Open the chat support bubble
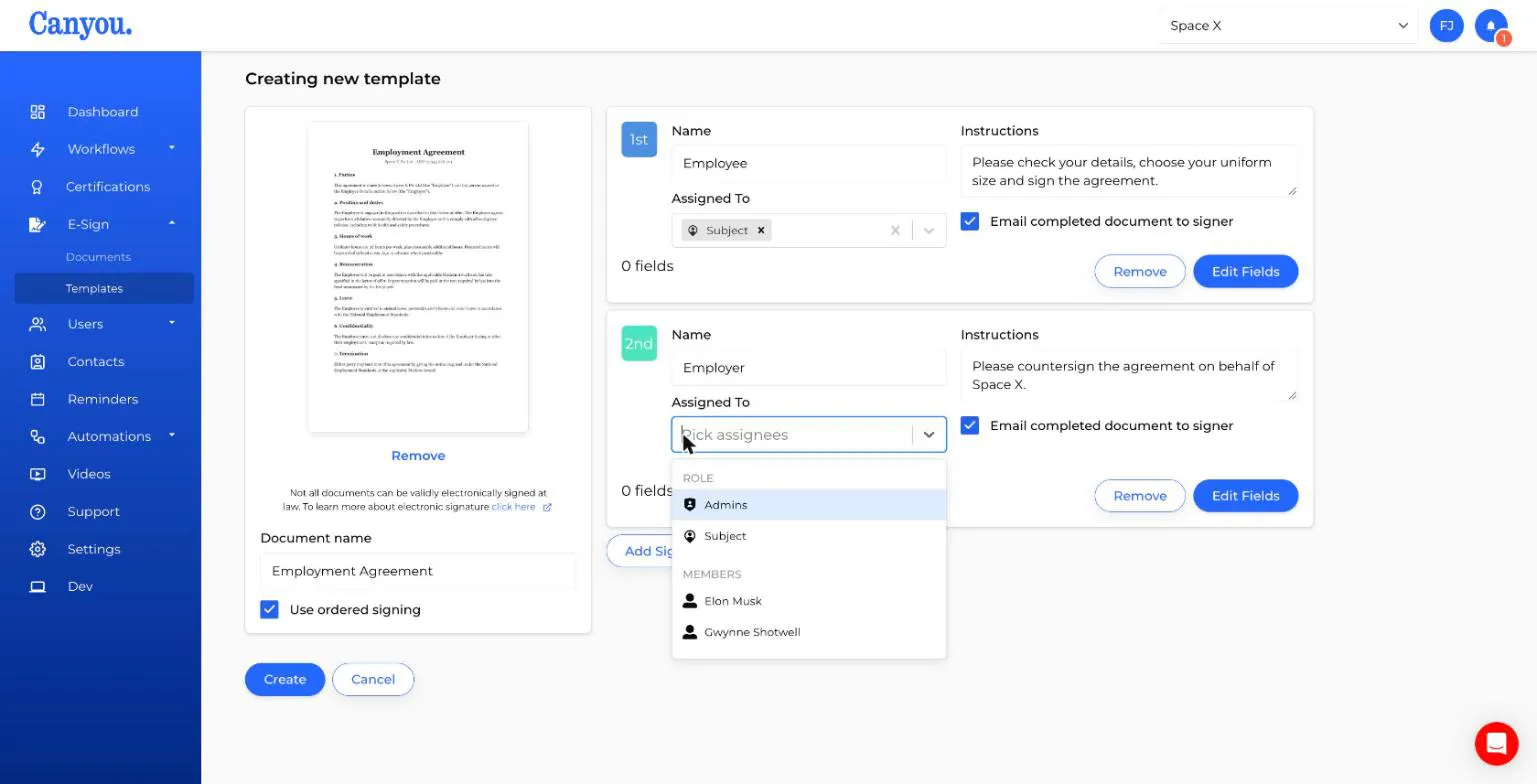 (1496, 743)
